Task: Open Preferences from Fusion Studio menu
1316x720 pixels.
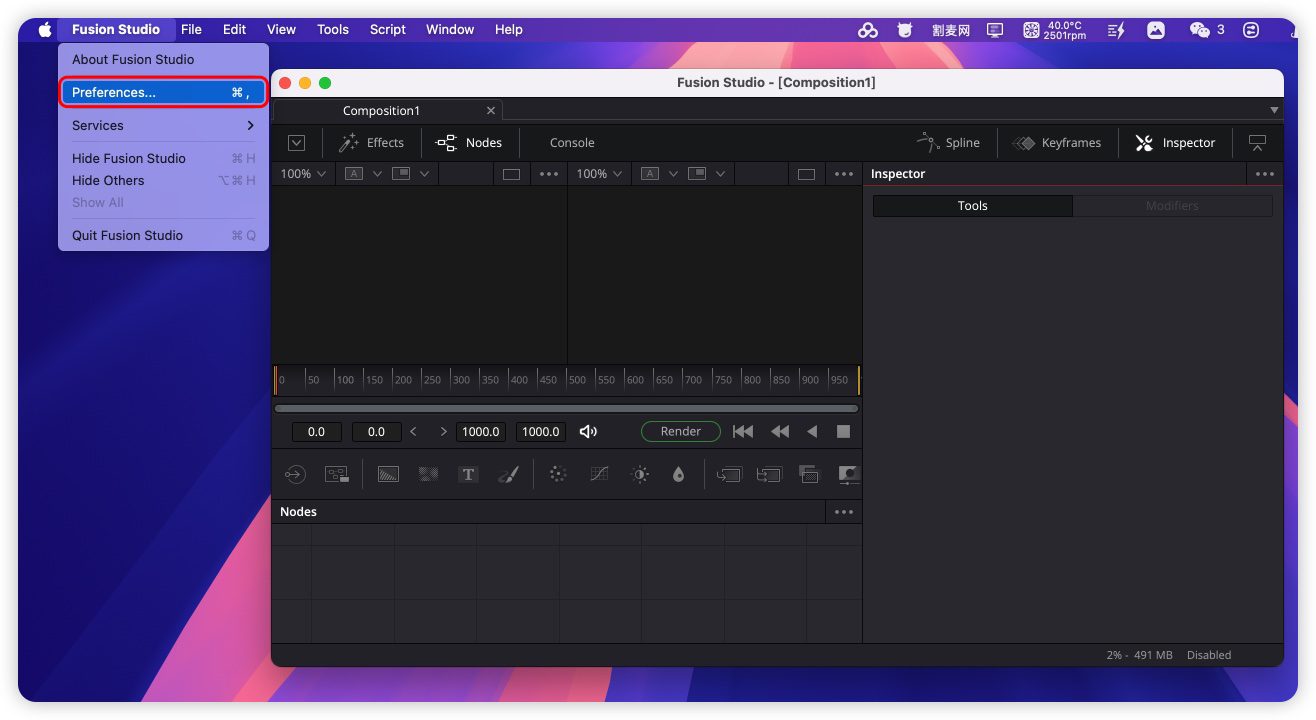Action: pyautogui.click(x=163, y=93)
